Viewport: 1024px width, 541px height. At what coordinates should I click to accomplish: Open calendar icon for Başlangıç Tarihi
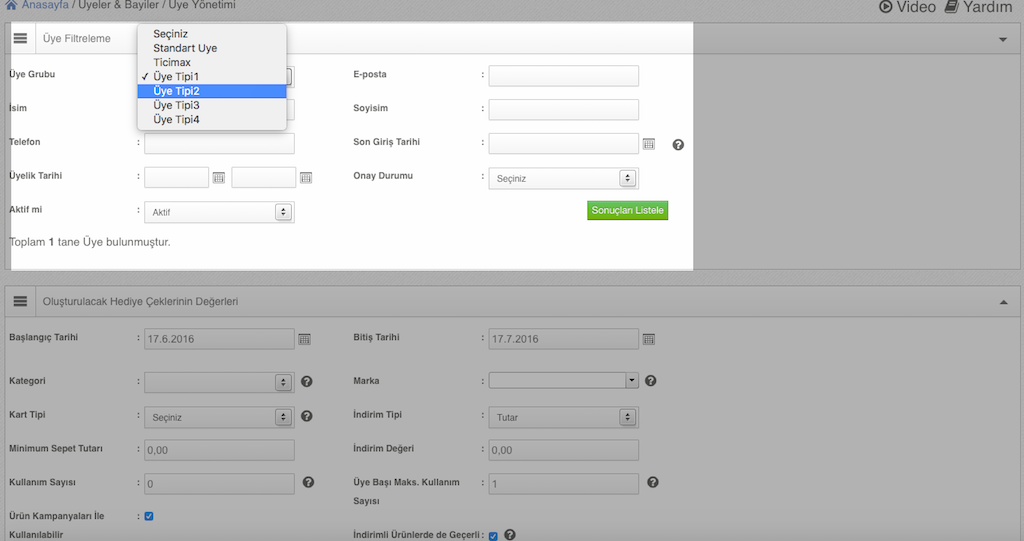[304, 339]
